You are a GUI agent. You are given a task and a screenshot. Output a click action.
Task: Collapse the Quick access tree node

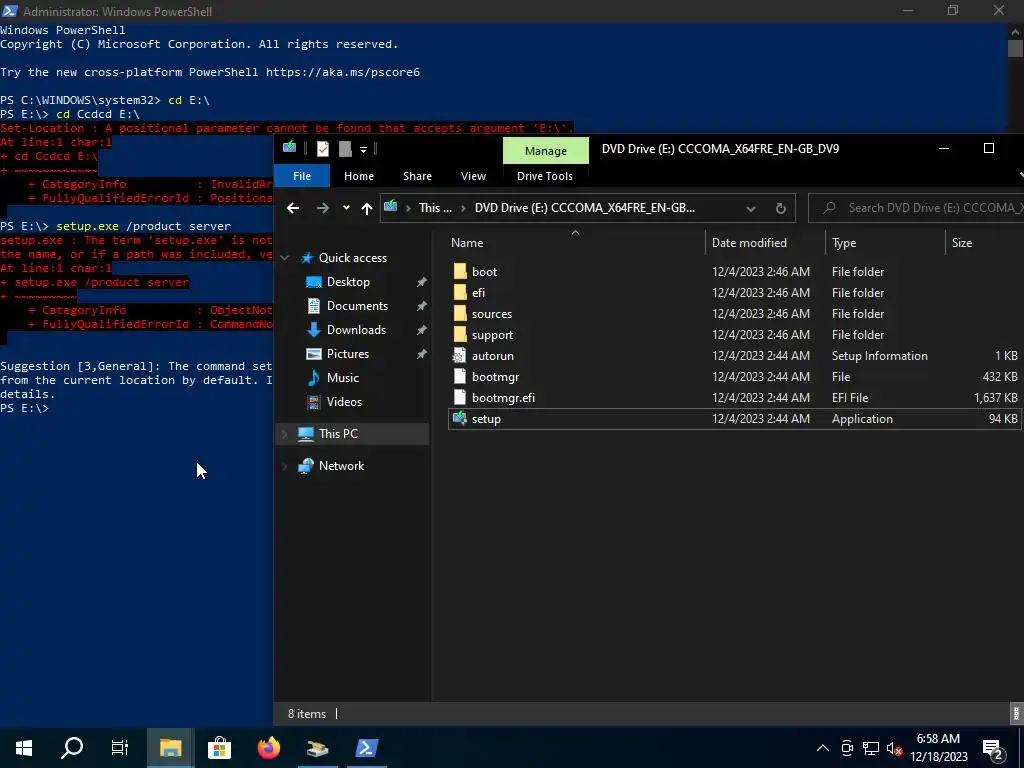click(x=285, y=258)
